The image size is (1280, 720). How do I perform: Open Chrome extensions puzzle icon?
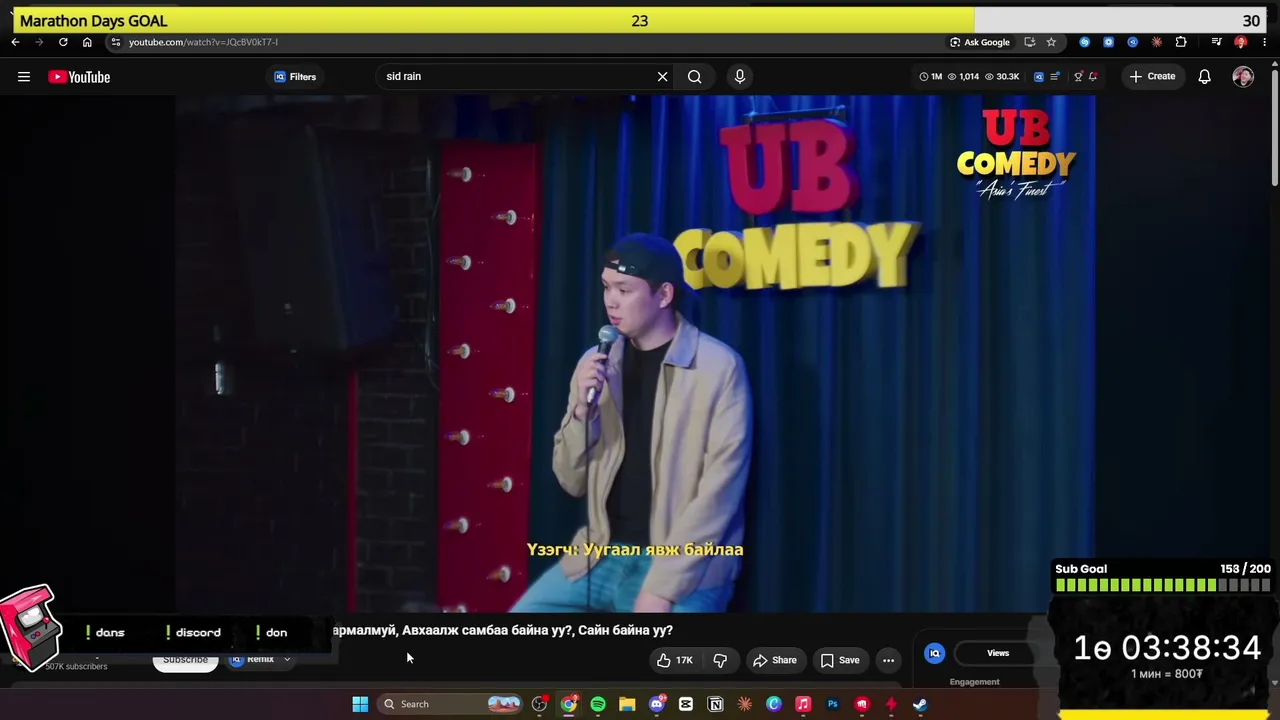tap(1181, 42)
